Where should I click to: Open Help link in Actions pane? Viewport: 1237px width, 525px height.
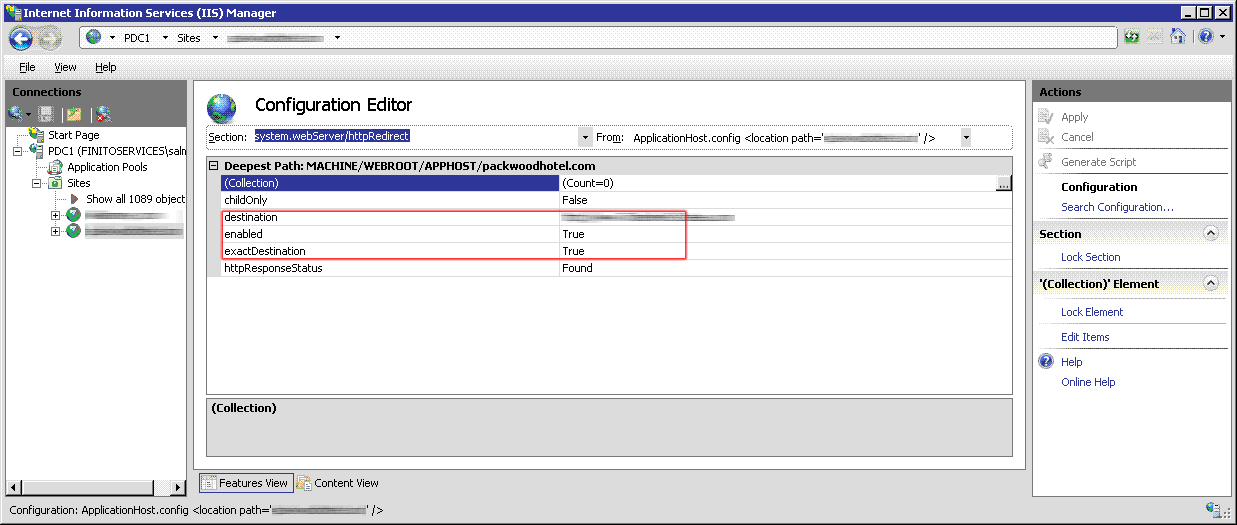pos(1072,362)
